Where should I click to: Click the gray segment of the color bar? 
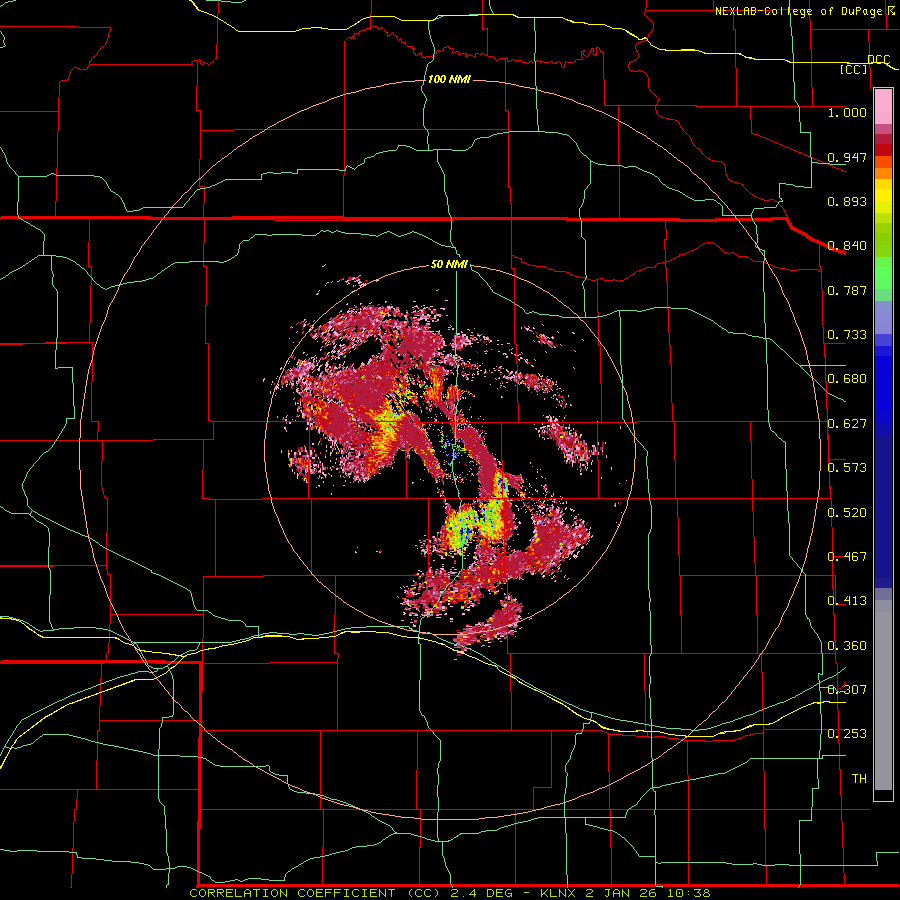tap(883, 695)
